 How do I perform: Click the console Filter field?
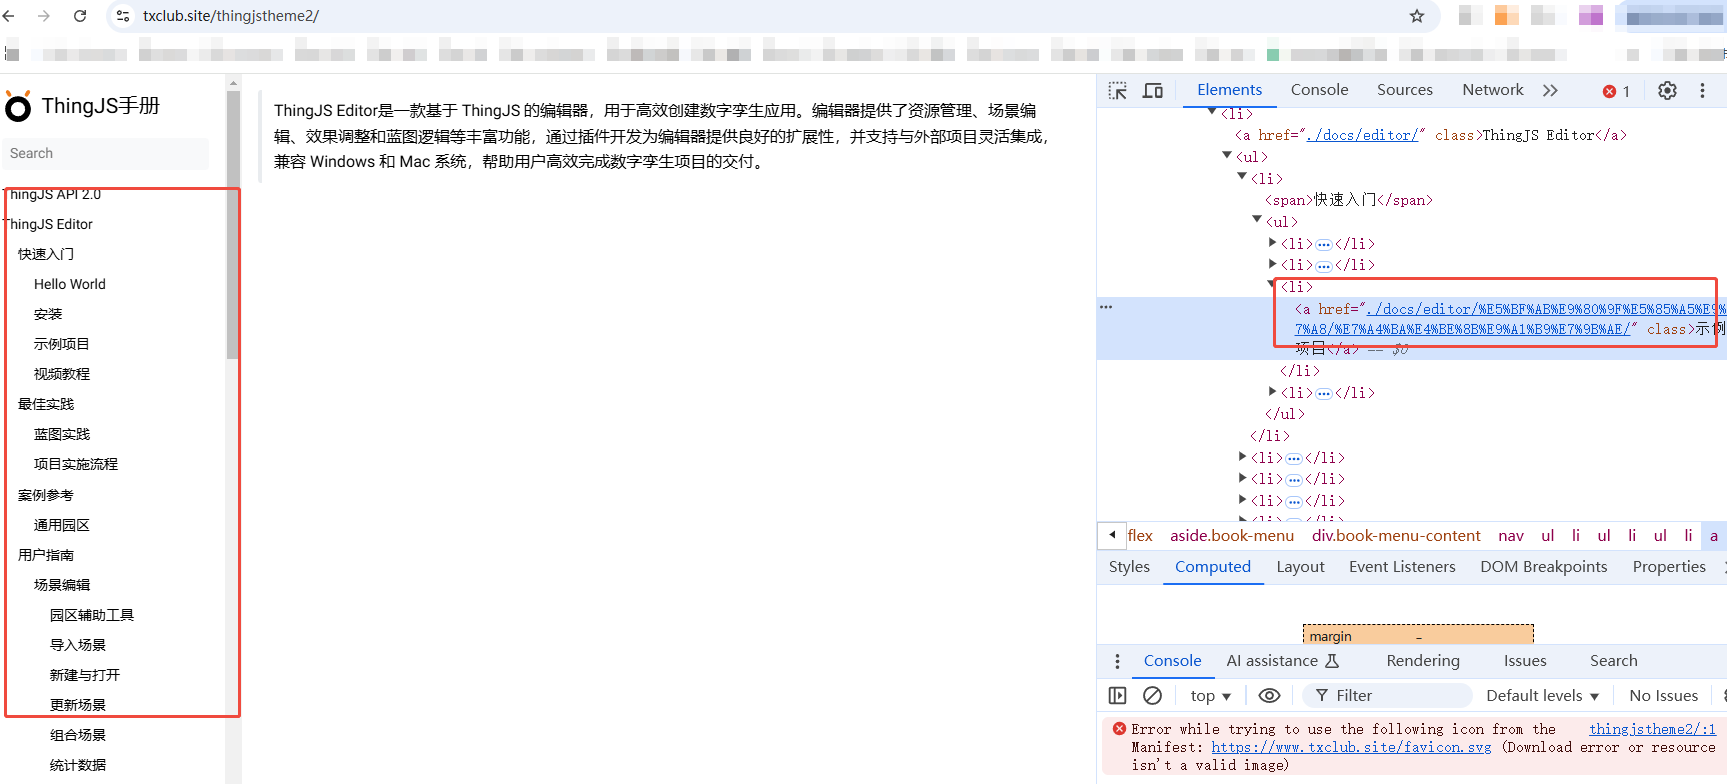coord(1388,696)
